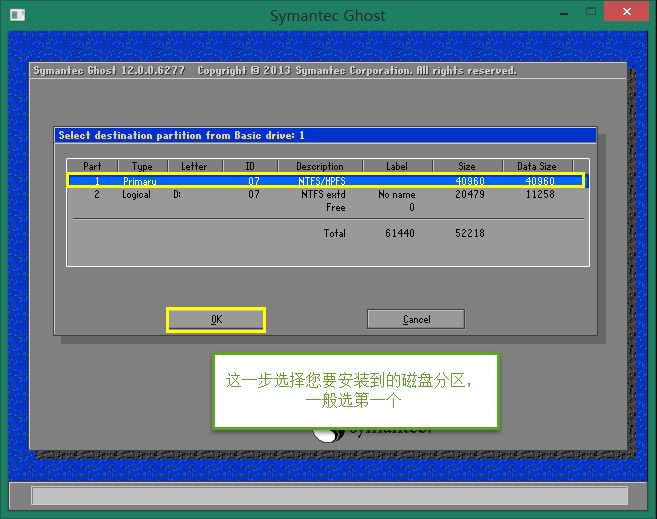Click the No name label cell

coord(397,194)
